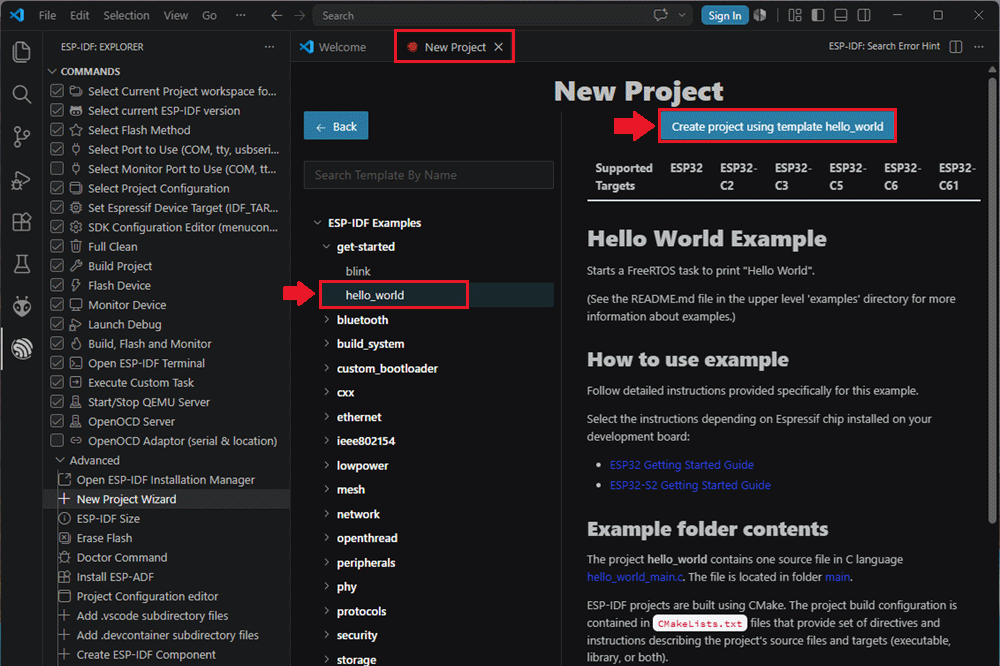Open PlatformIO alien head icon

pos(22,307)
